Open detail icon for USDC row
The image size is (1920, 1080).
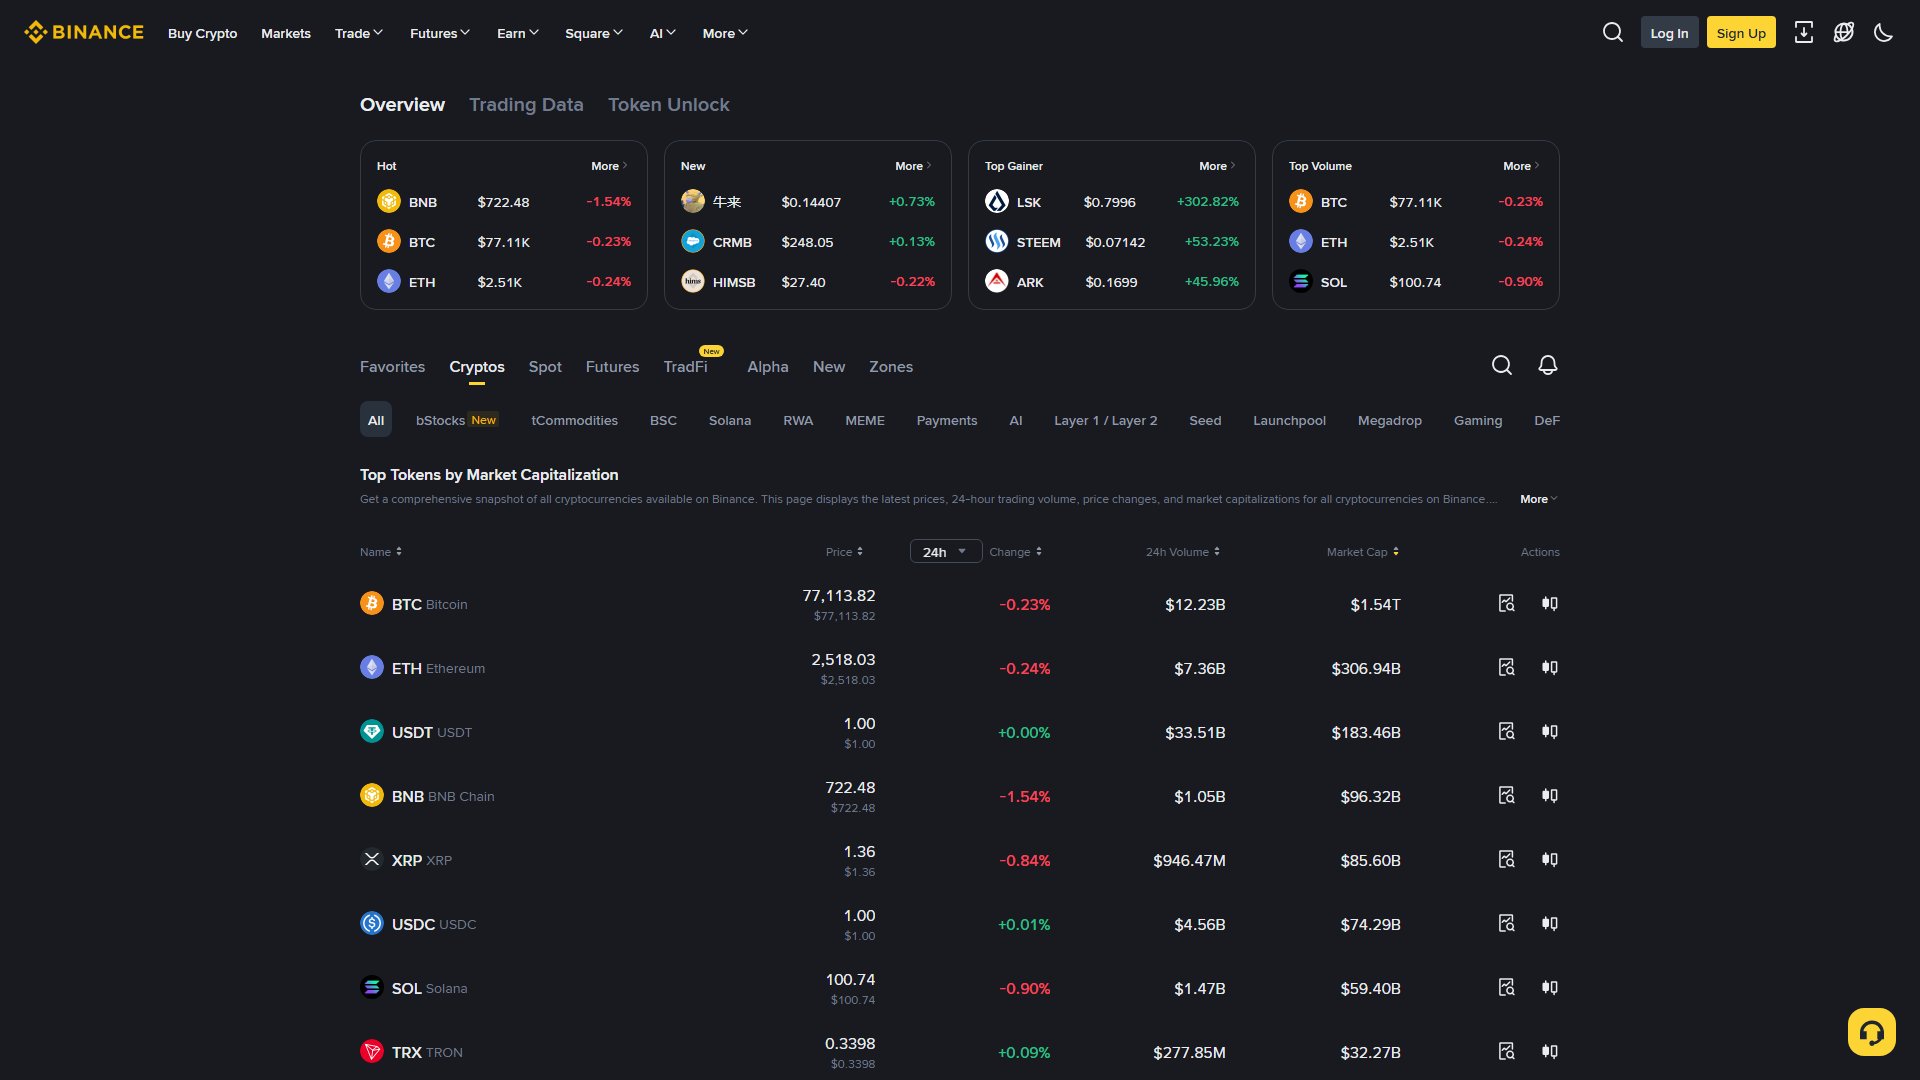1506,923
